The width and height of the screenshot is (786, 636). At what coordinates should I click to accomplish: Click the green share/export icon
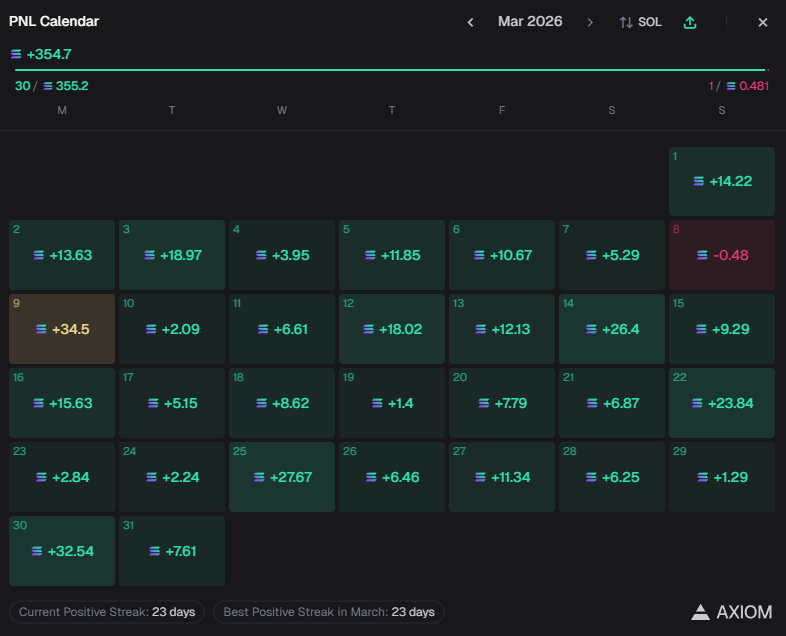690,22
